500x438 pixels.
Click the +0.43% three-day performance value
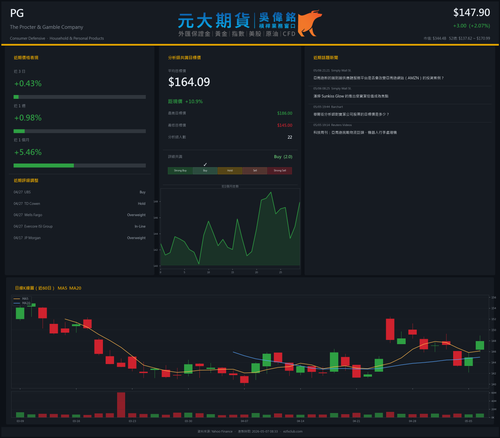click(x=28, y=83)
